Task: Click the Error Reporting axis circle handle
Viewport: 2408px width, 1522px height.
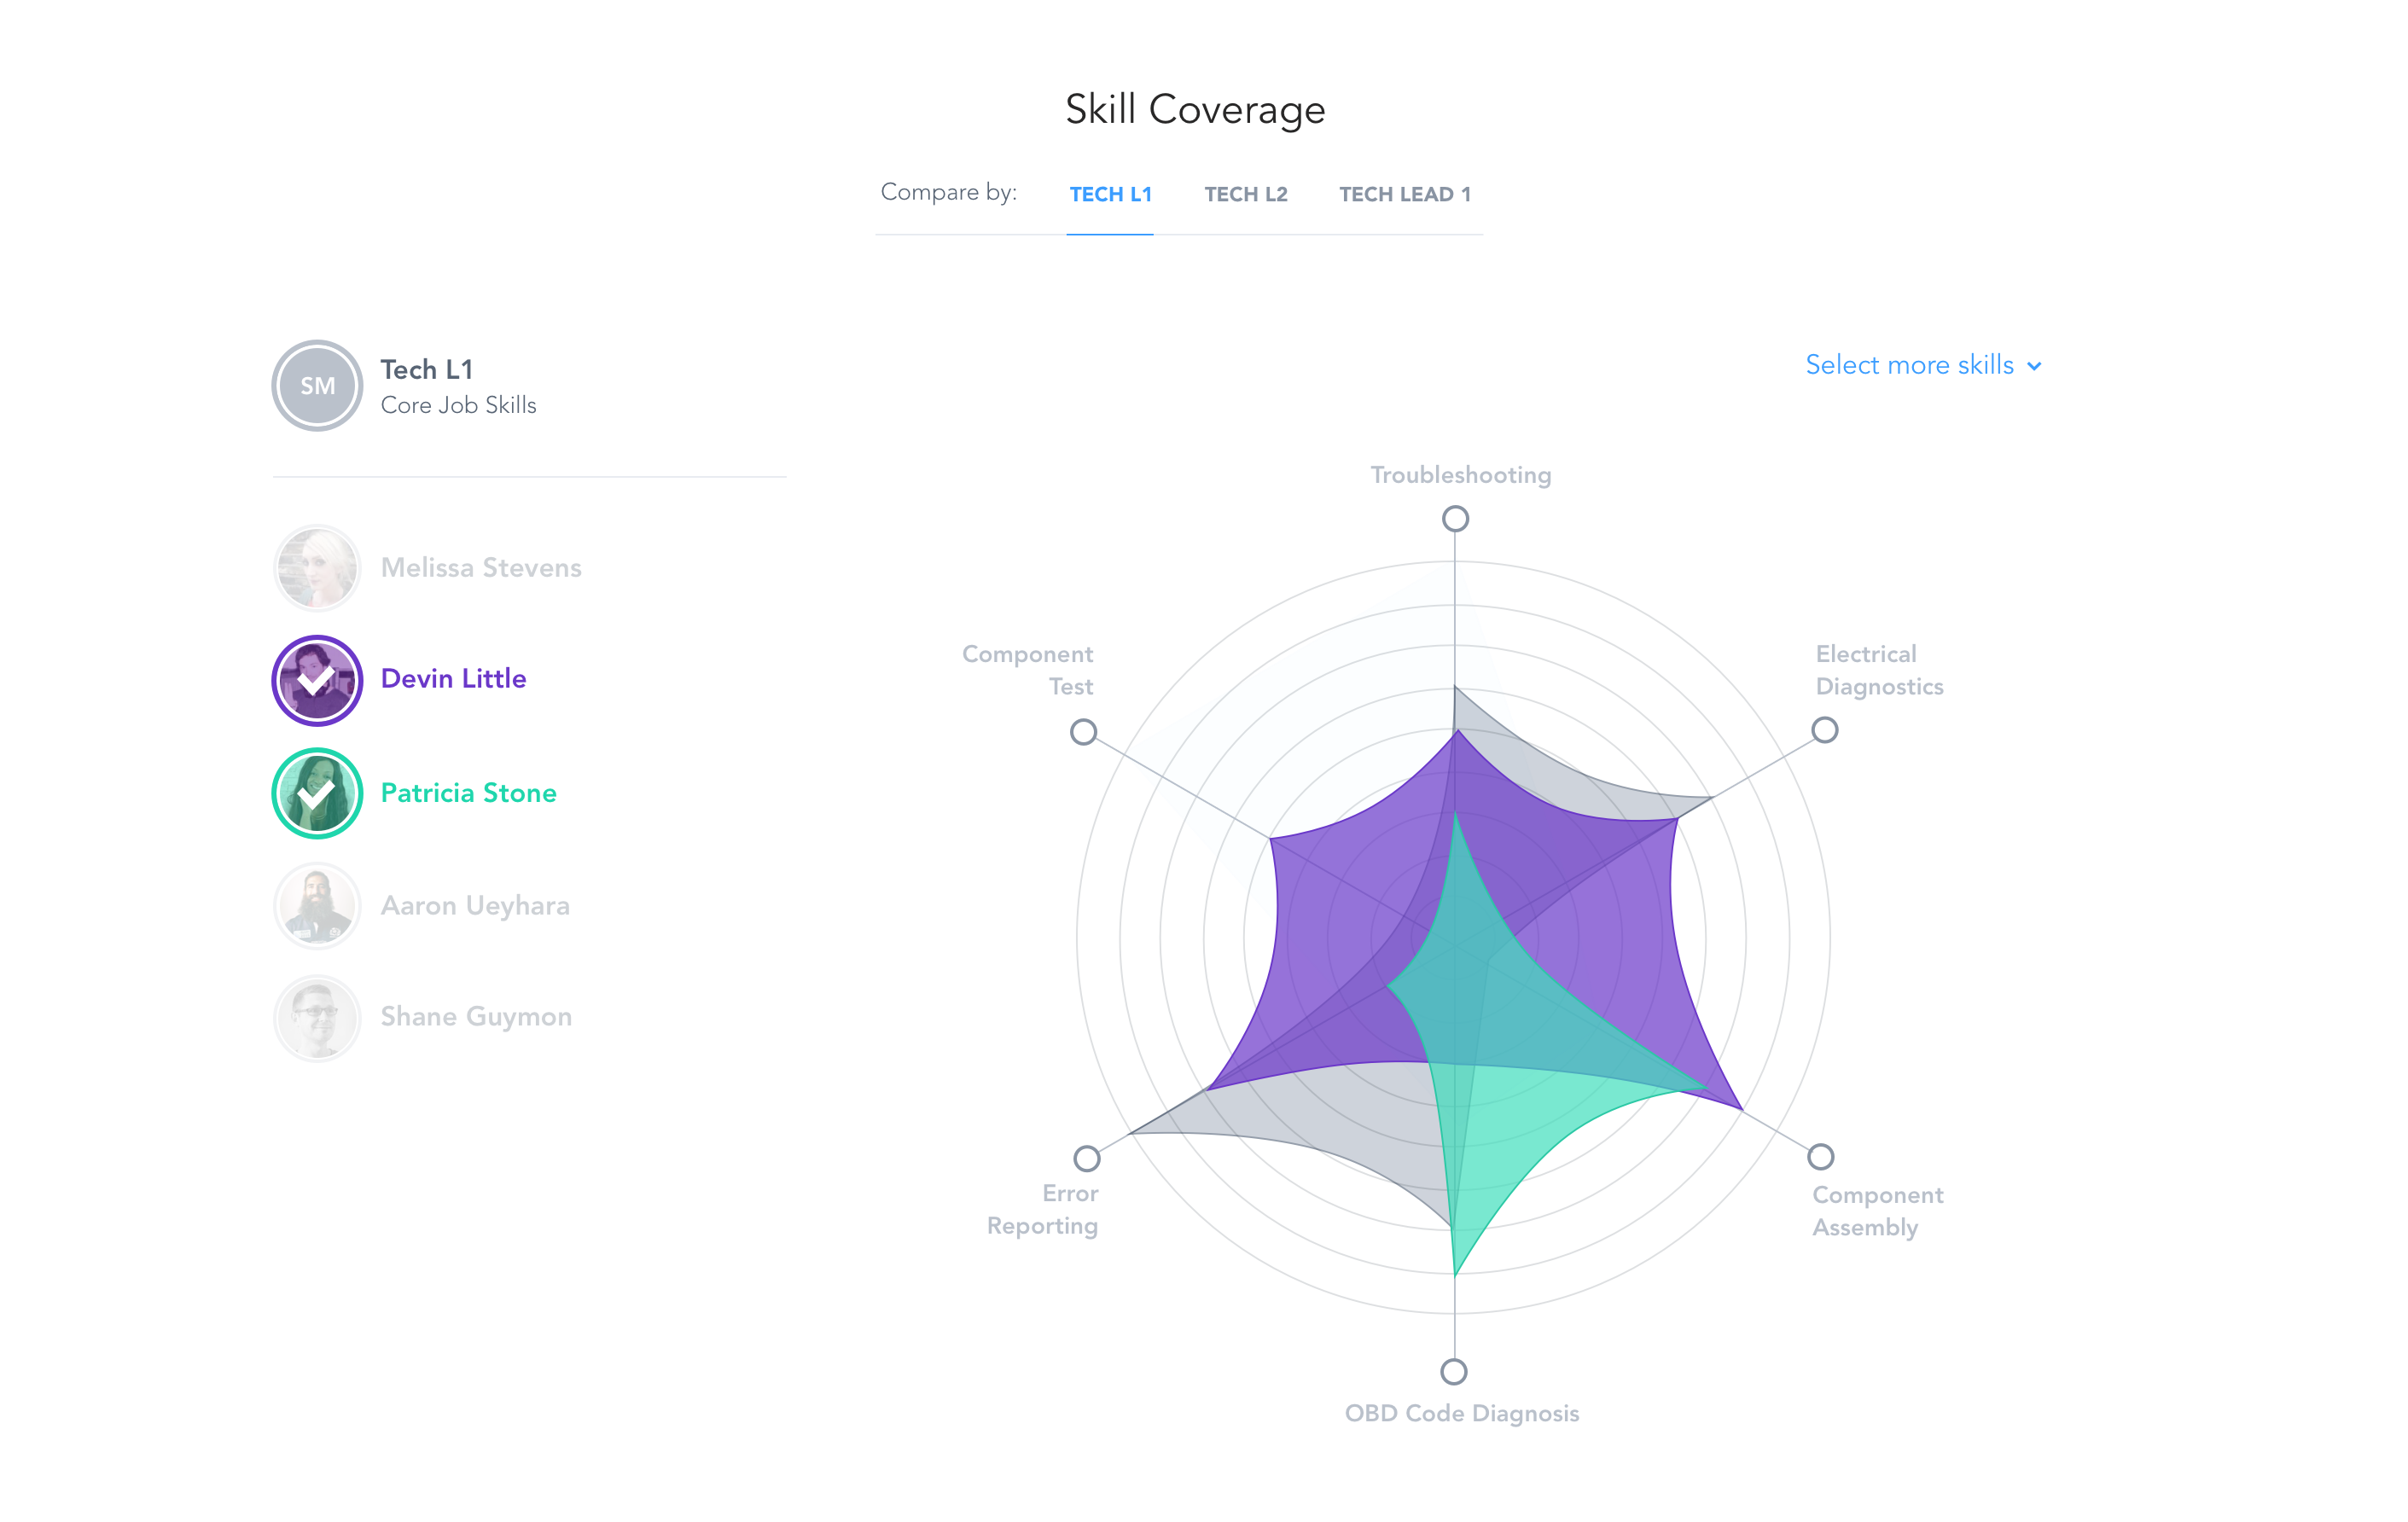Action: tap(1087, 1159)
